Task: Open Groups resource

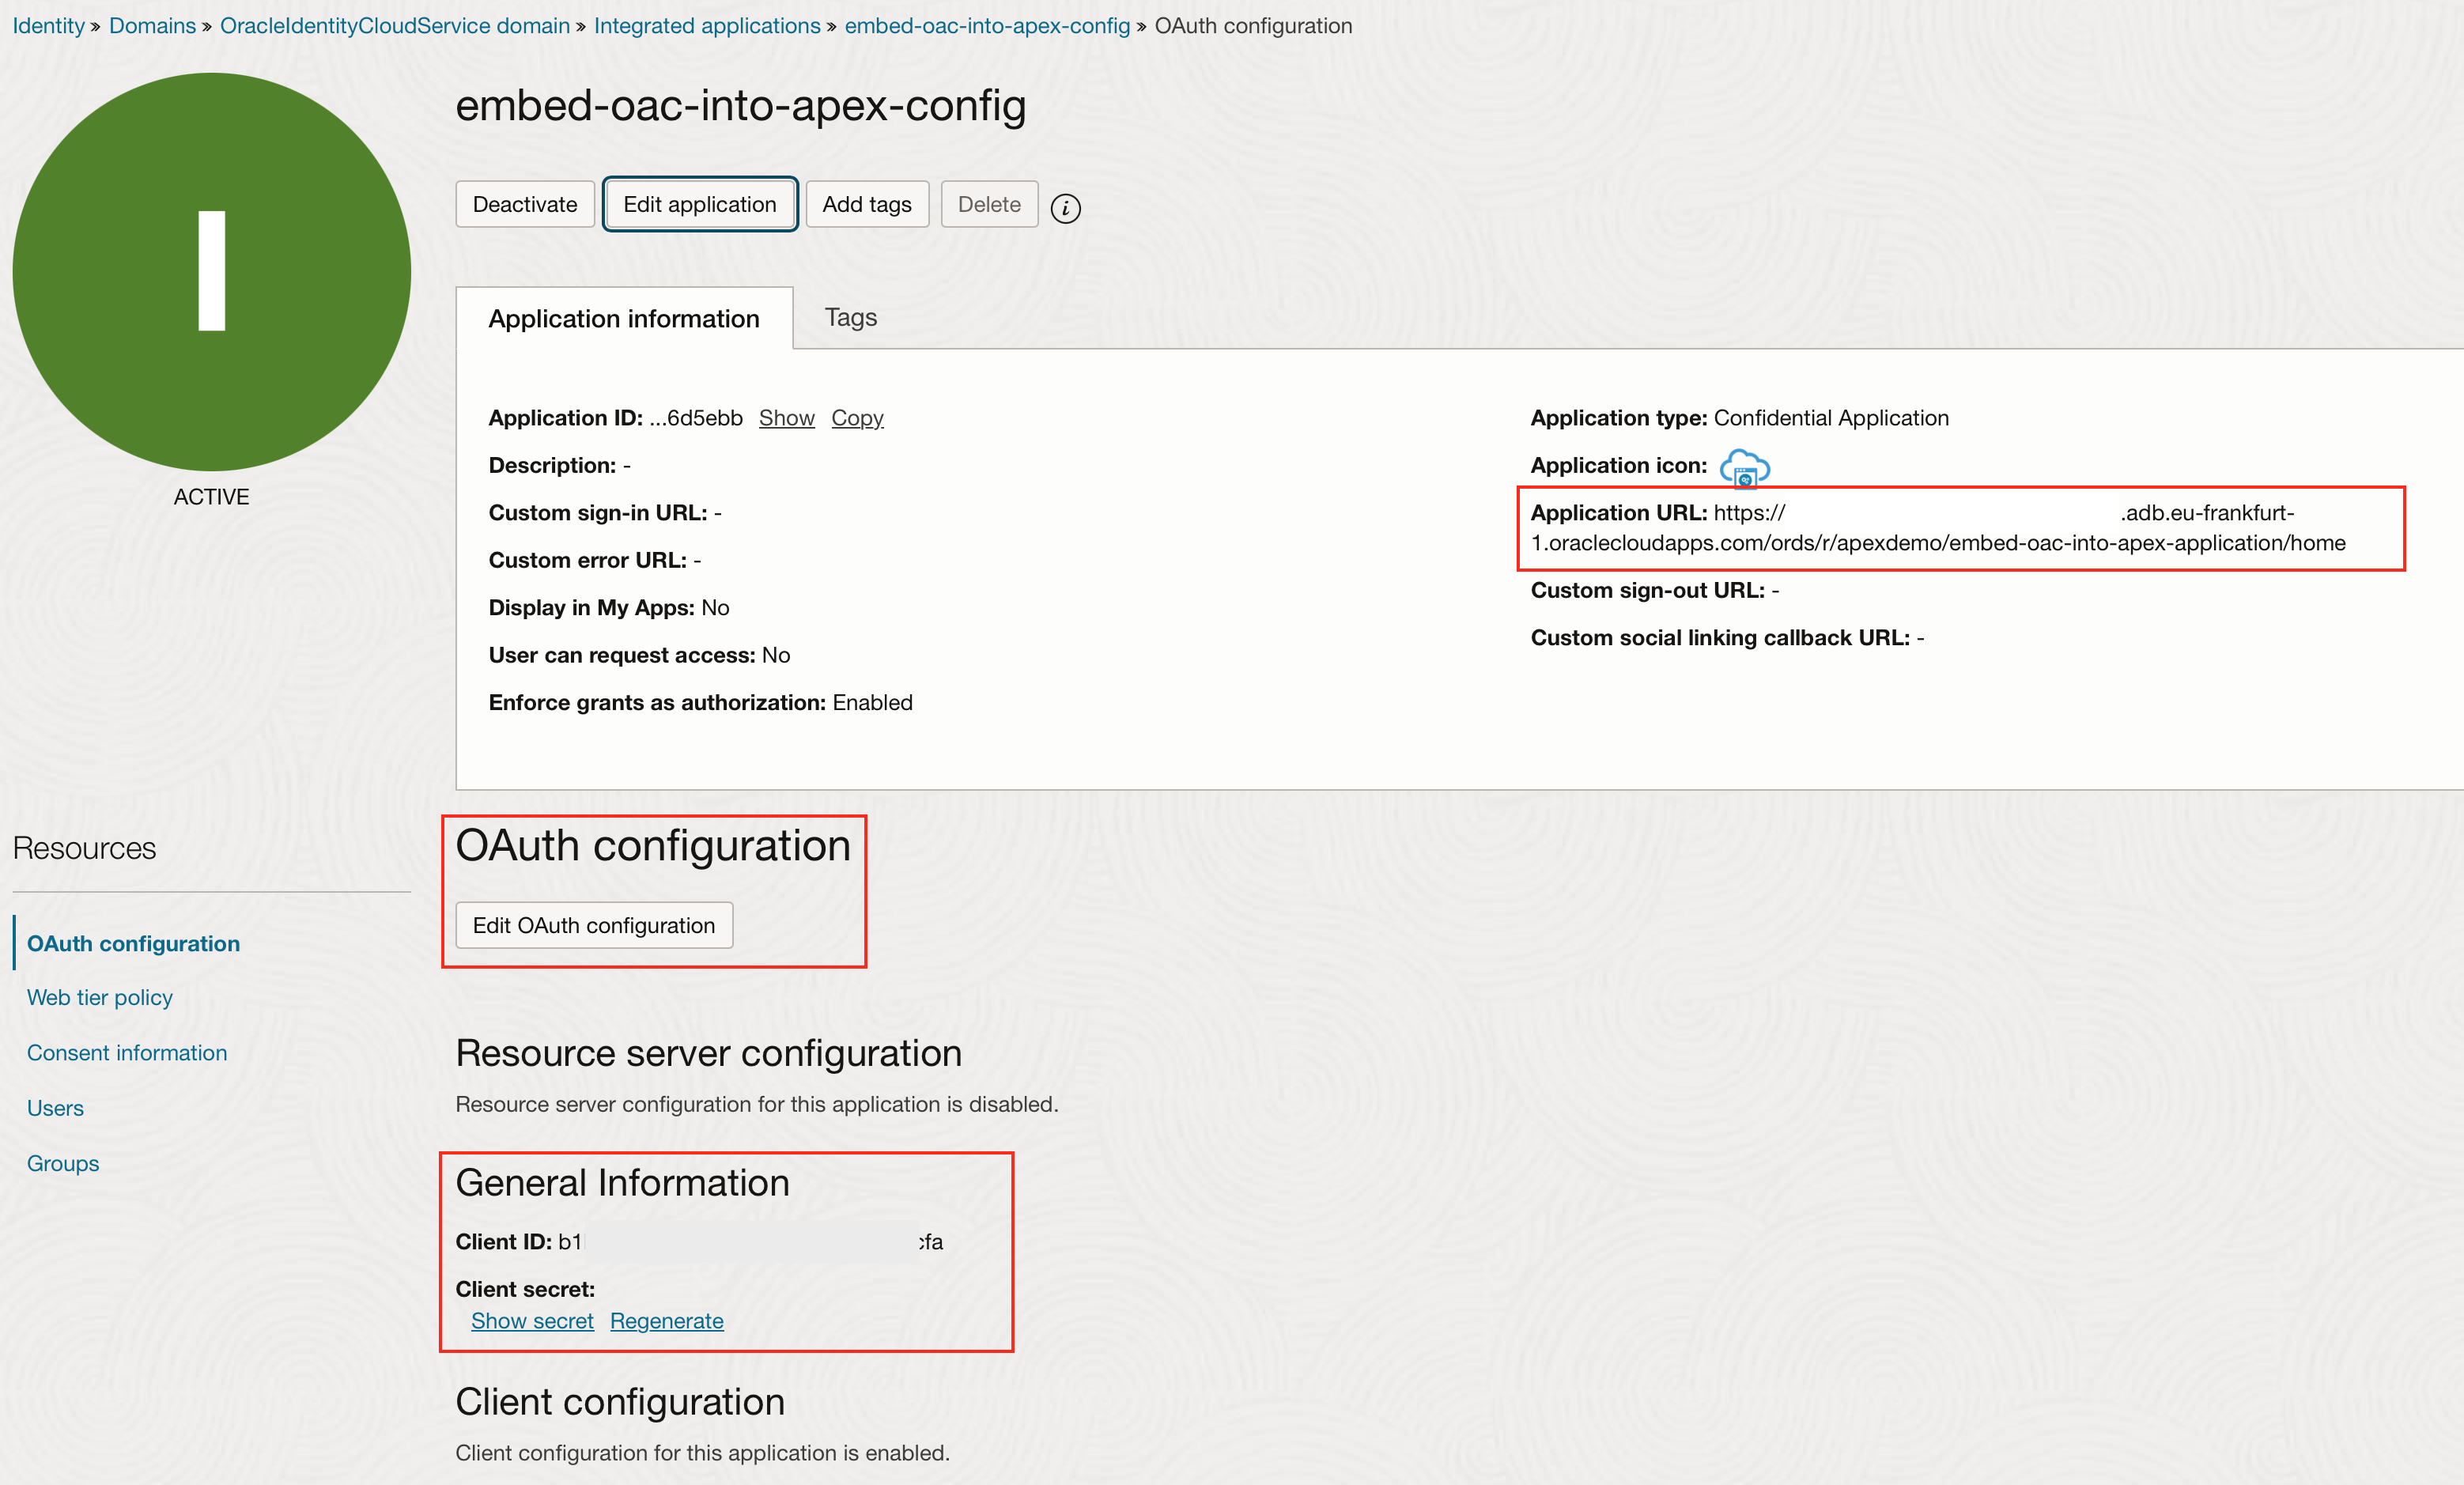Action: pos(62,1163)
